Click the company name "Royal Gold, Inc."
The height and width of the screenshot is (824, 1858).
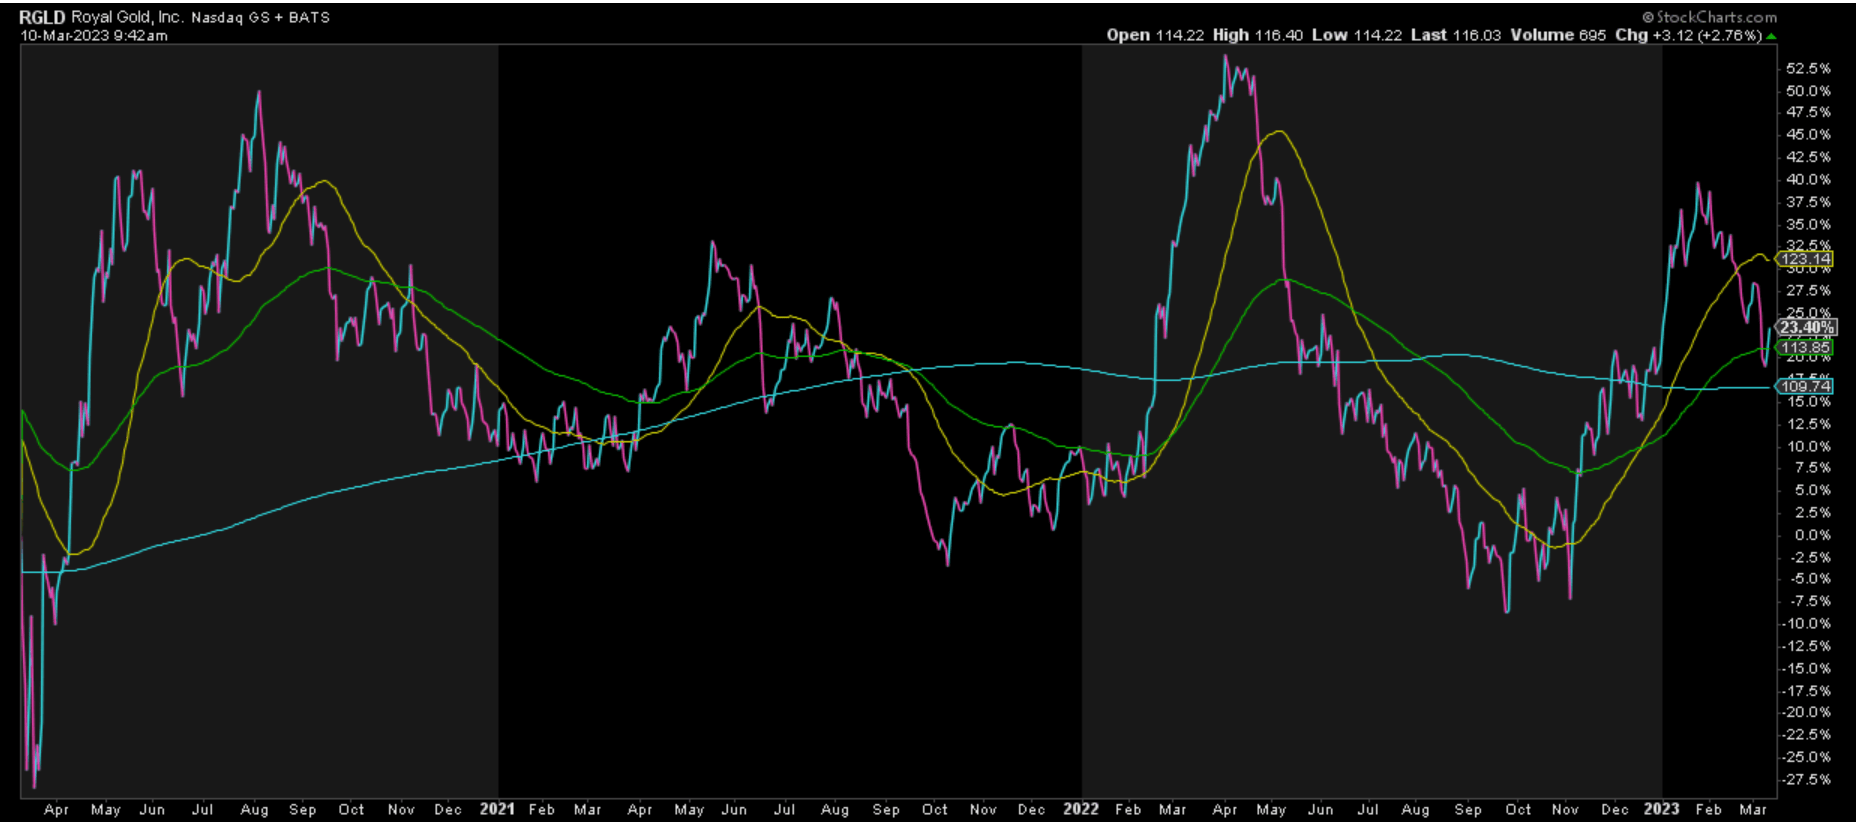tap(127, 17)
